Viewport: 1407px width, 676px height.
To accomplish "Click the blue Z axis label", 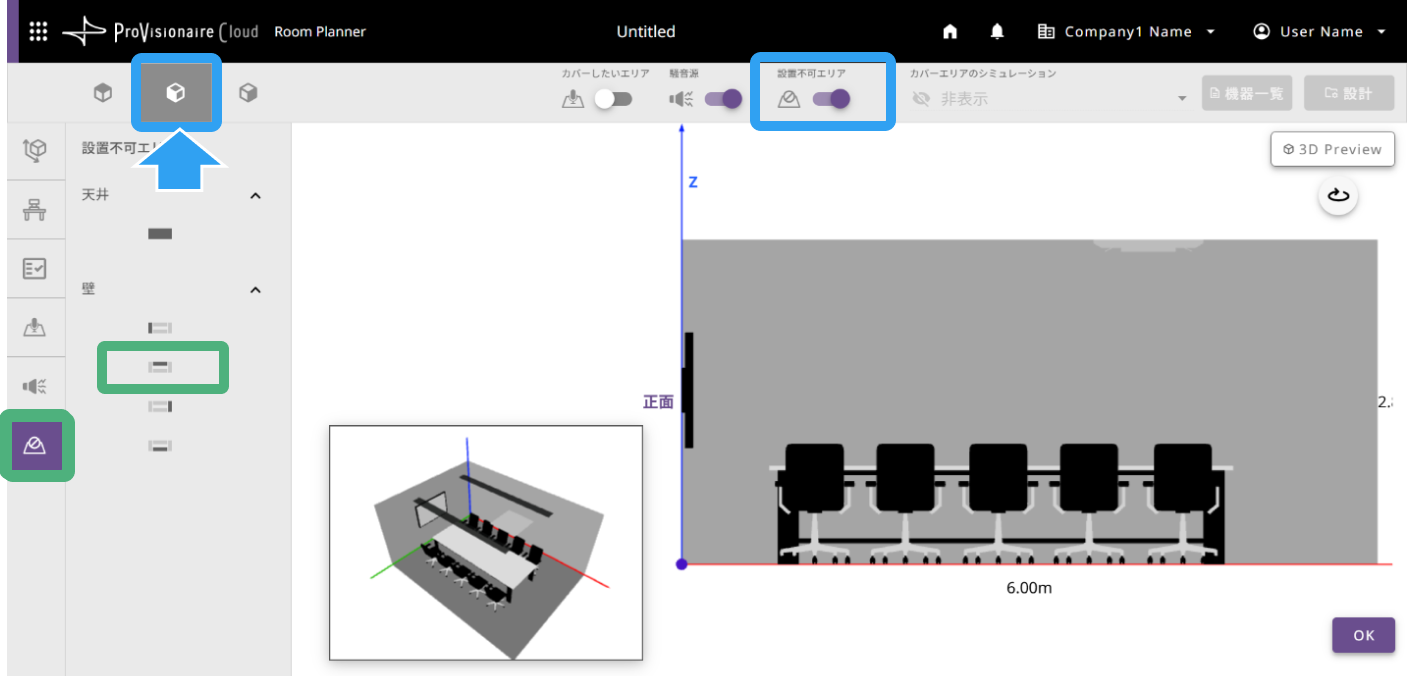I will 692,182.
